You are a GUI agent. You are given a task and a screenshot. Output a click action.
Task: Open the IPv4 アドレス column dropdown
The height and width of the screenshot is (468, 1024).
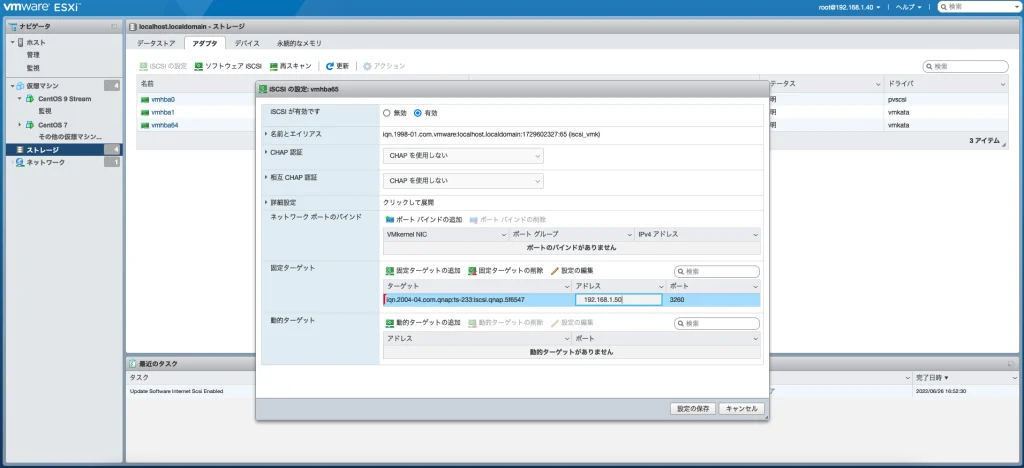(755, 234)
